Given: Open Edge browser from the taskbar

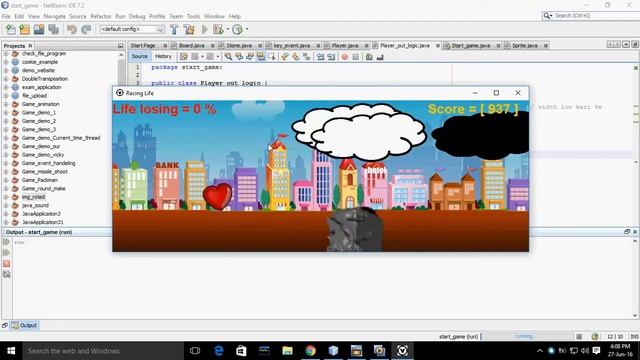Looking at the screenshot, I should 219,351.
